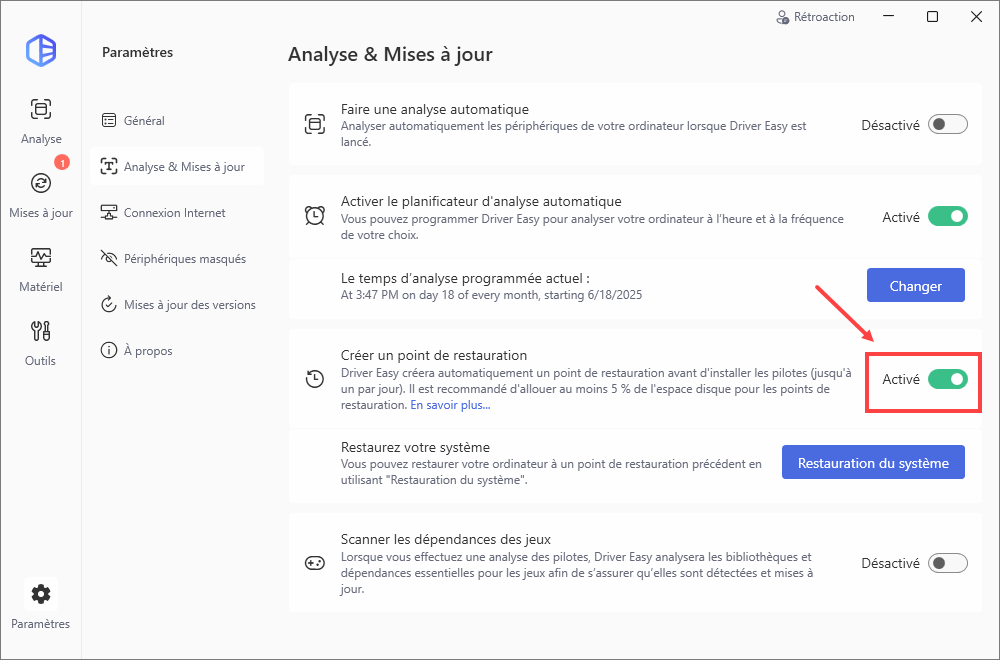Click the 'Le temps d'analyse programmée actuel' label
Screen dimensions: 1000x660
(465, 279)
